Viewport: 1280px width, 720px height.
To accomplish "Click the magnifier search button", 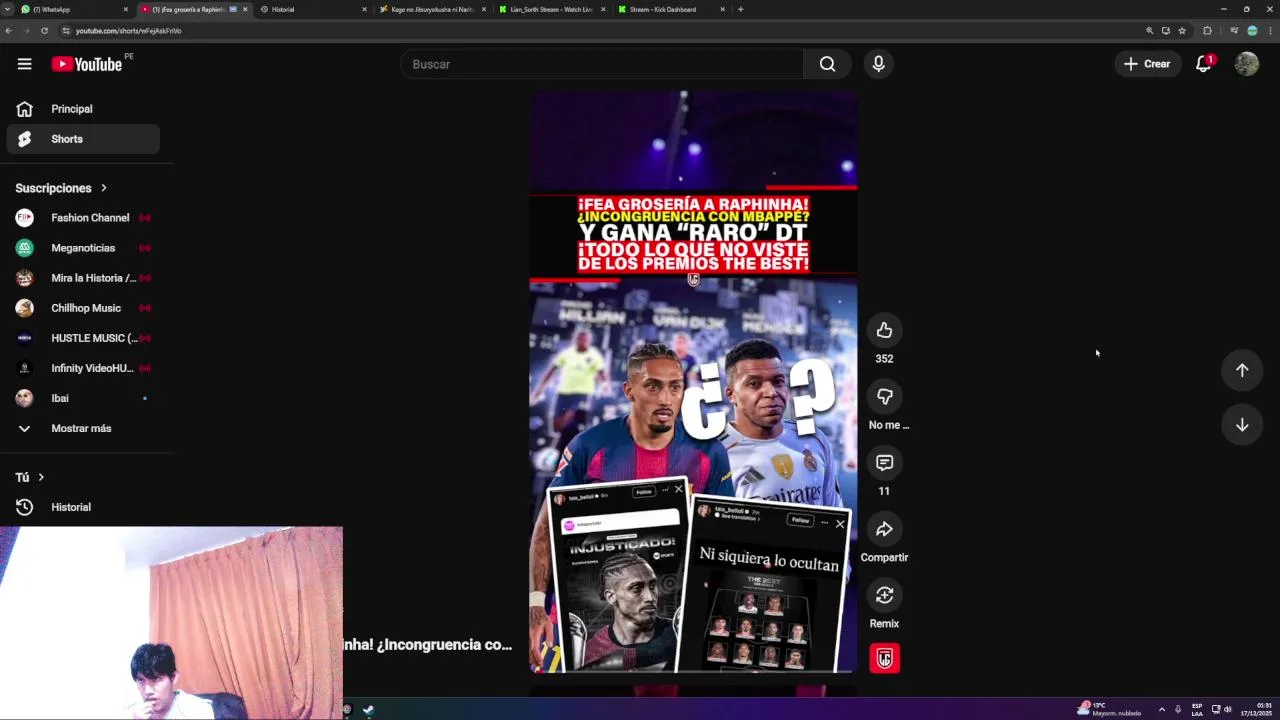I will coord(827,64).
